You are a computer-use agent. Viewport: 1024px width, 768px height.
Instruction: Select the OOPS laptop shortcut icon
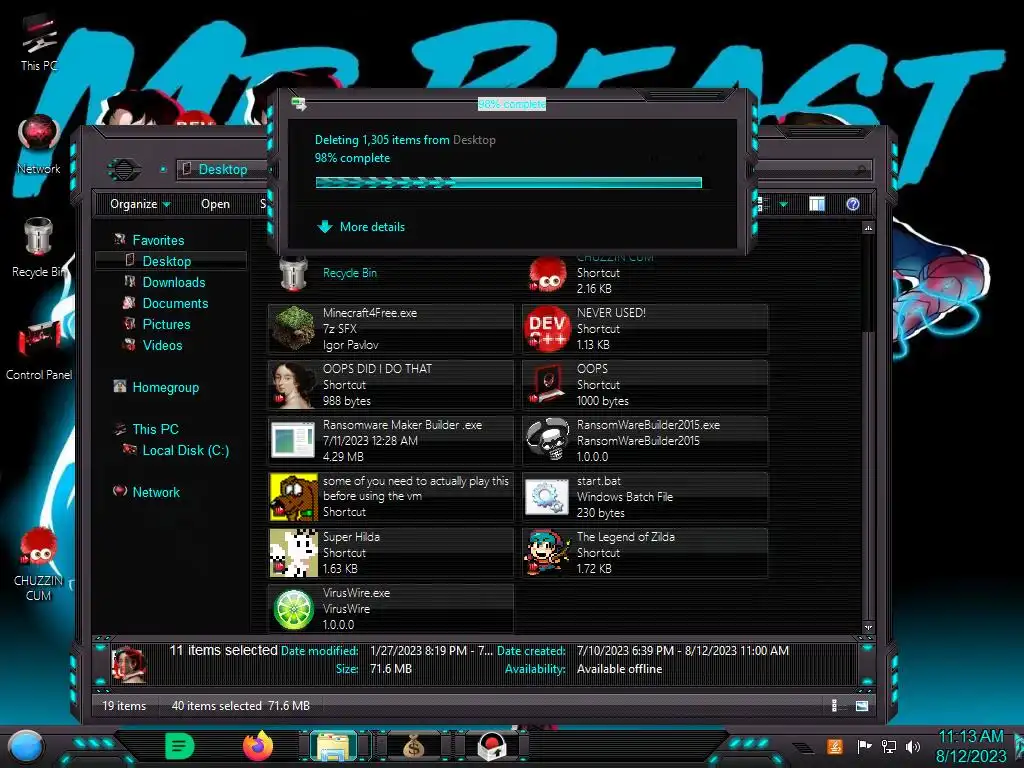547,385
